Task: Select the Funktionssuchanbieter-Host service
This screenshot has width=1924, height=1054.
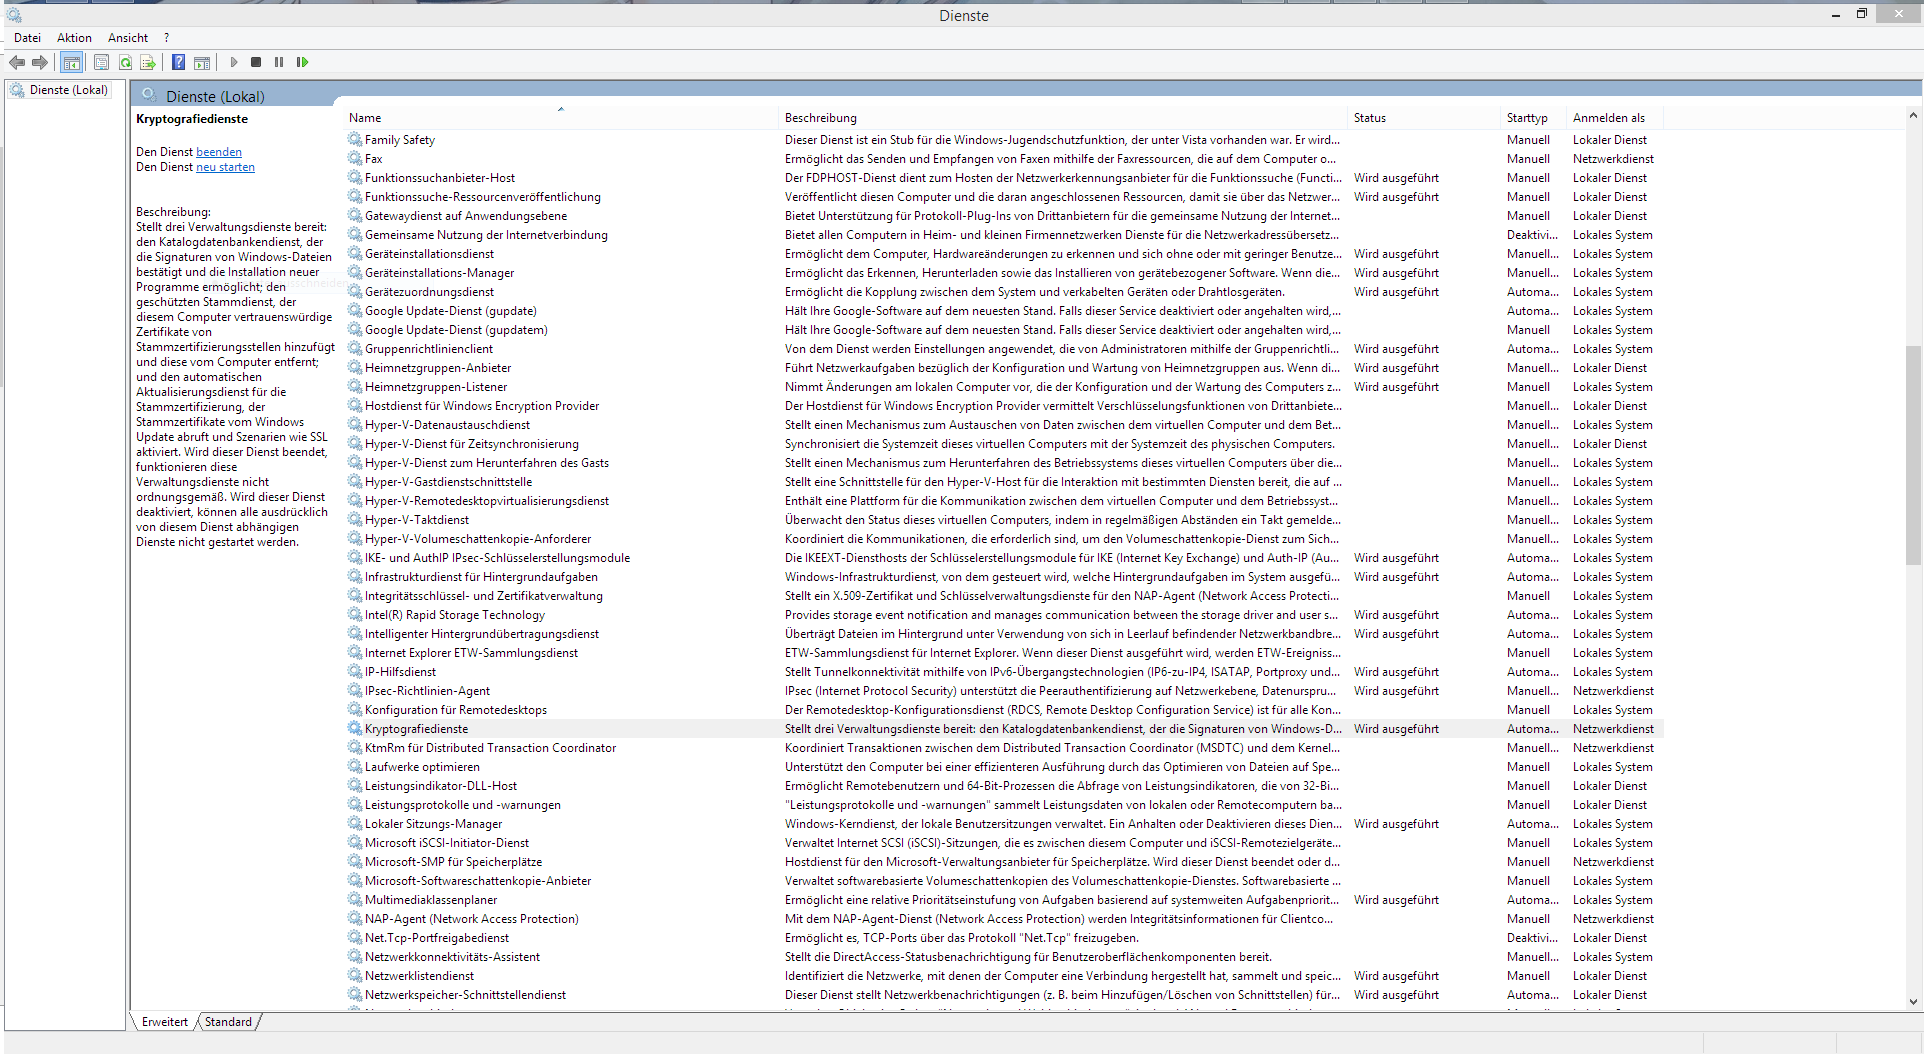Action: coord(1004,178)
